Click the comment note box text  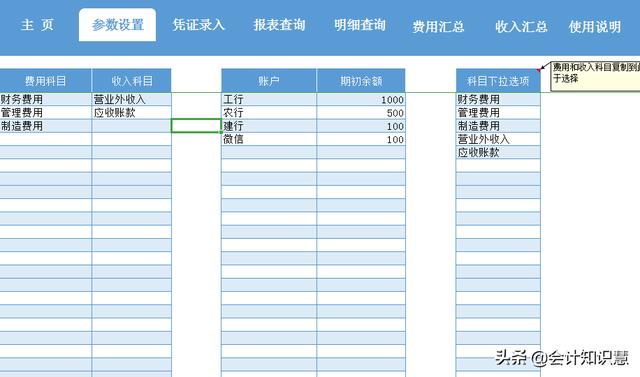(595, 76)
